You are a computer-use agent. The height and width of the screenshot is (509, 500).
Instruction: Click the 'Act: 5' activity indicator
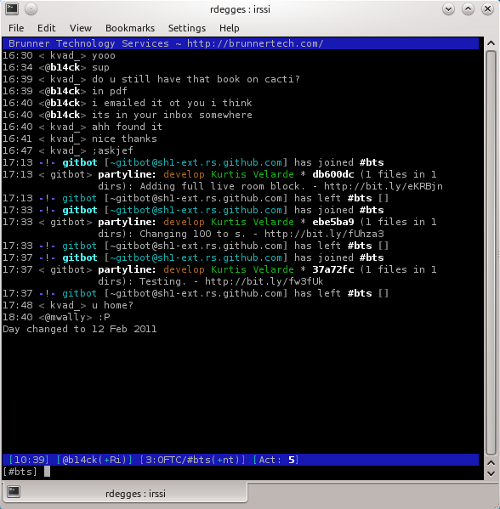point(276,460)
